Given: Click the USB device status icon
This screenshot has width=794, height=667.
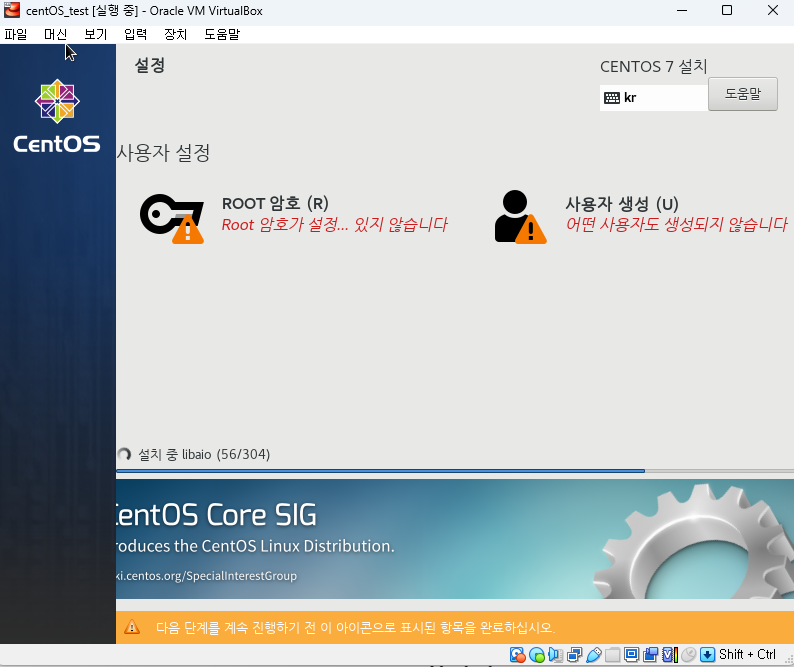Looking at the screenshot, I should [x=593, y=655].
